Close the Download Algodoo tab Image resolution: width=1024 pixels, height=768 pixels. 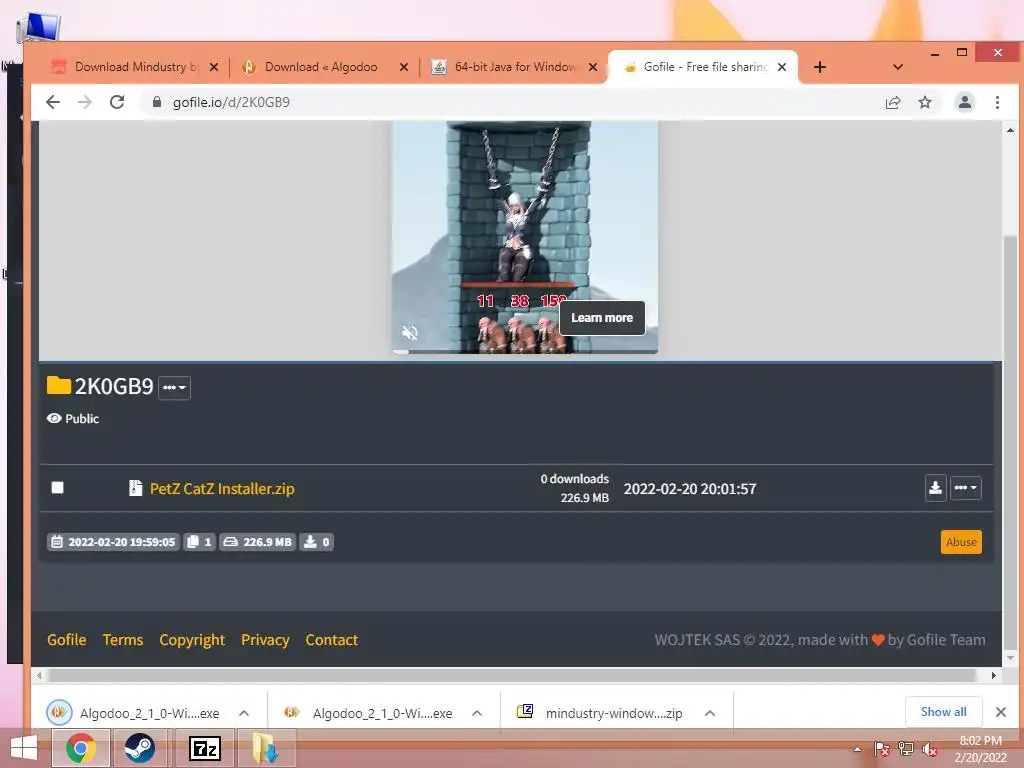click(x=404, y=67)
